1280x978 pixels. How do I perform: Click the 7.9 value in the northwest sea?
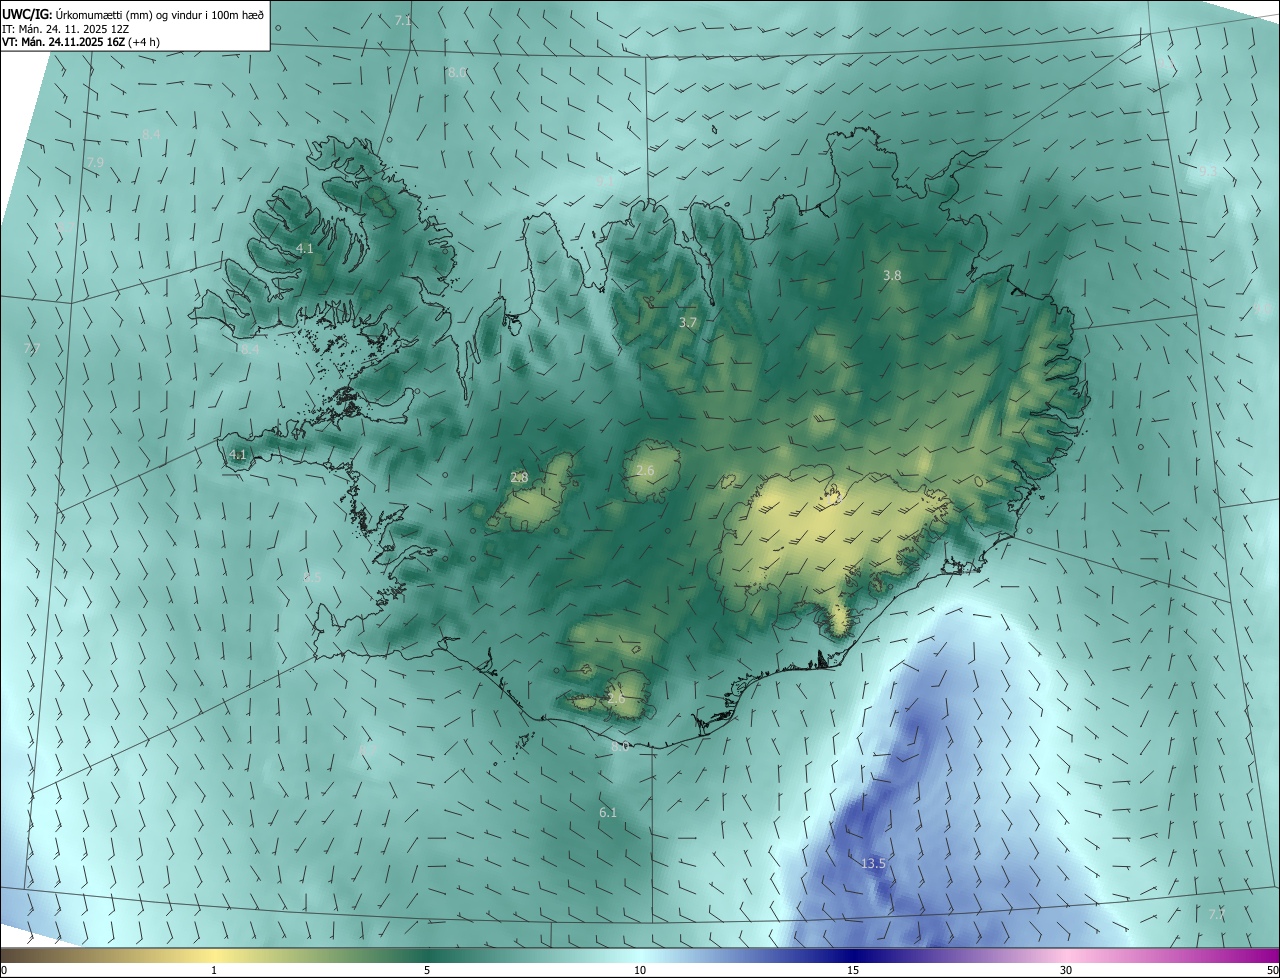point(95,162)
